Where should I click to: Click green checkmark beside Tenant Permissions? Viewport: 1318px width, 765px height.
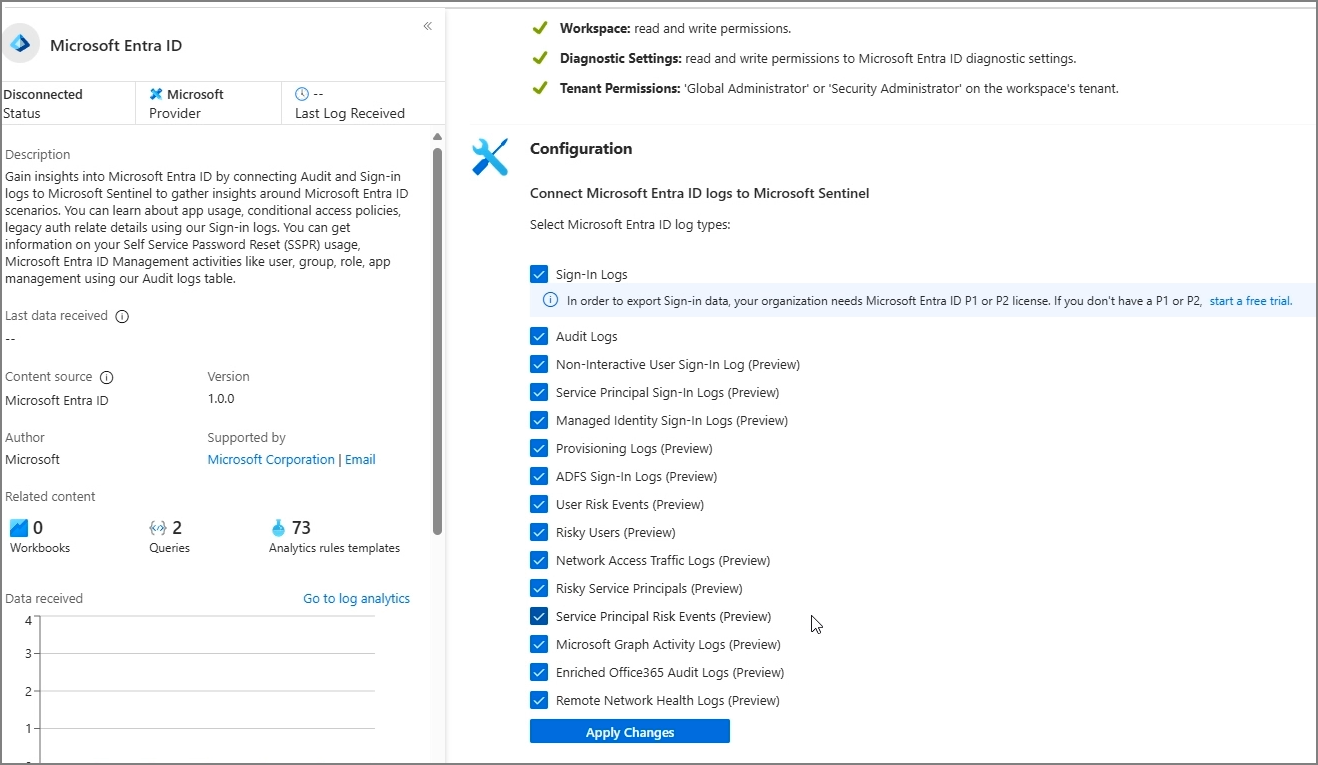pos(540,88)
